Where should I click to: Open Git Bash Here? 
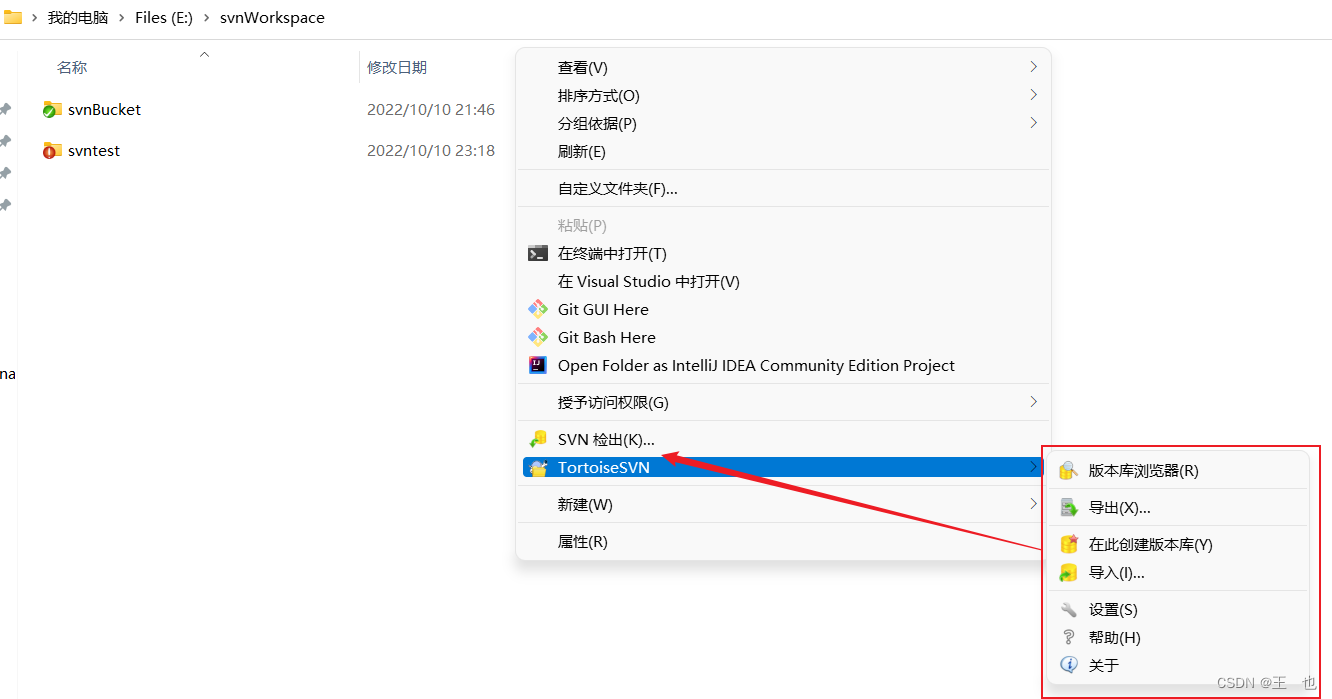(606, 337)
